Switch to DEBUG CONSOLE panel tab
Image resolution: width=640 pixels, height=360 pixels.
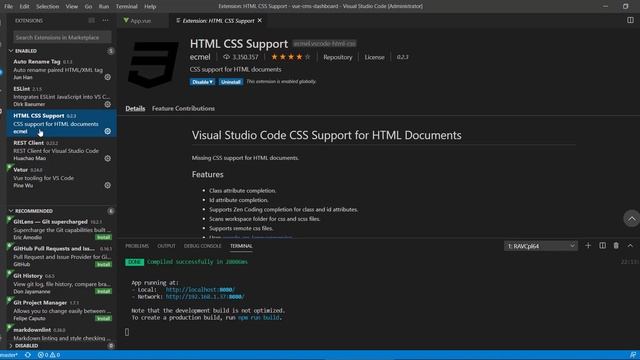[x=202, y=246]
